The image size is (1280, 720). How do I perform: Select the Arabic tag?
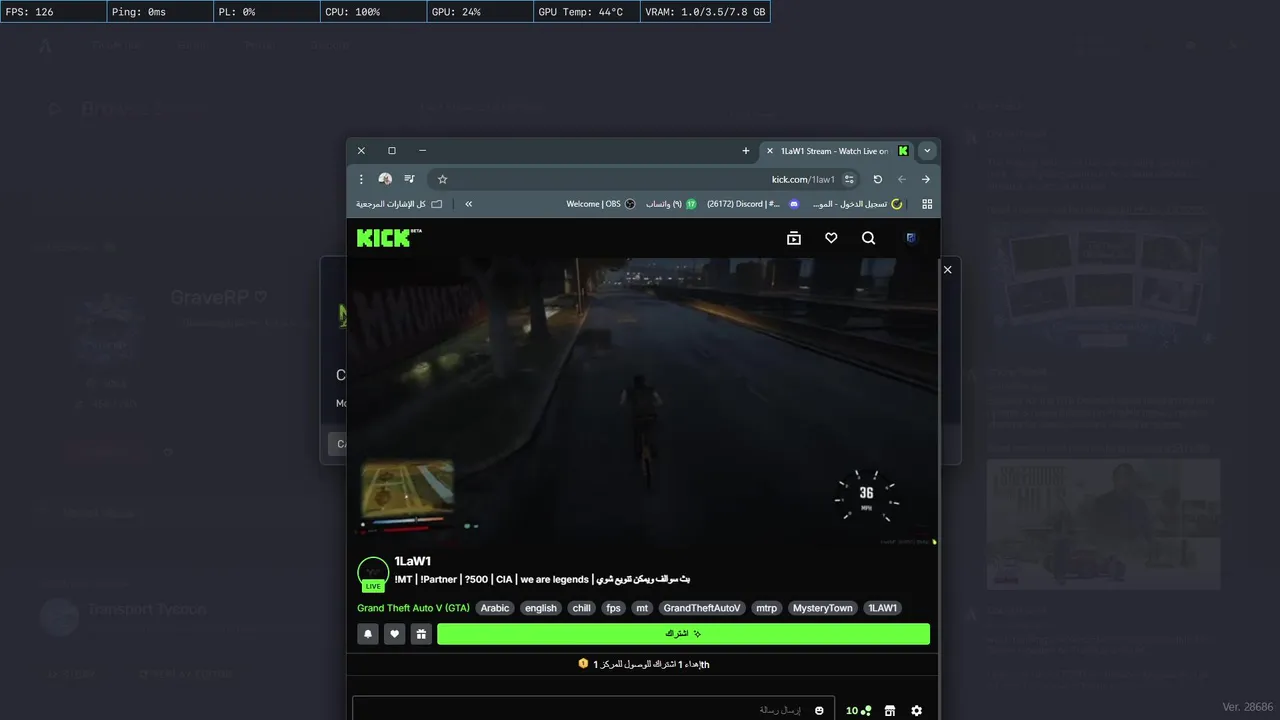(495, 608)
